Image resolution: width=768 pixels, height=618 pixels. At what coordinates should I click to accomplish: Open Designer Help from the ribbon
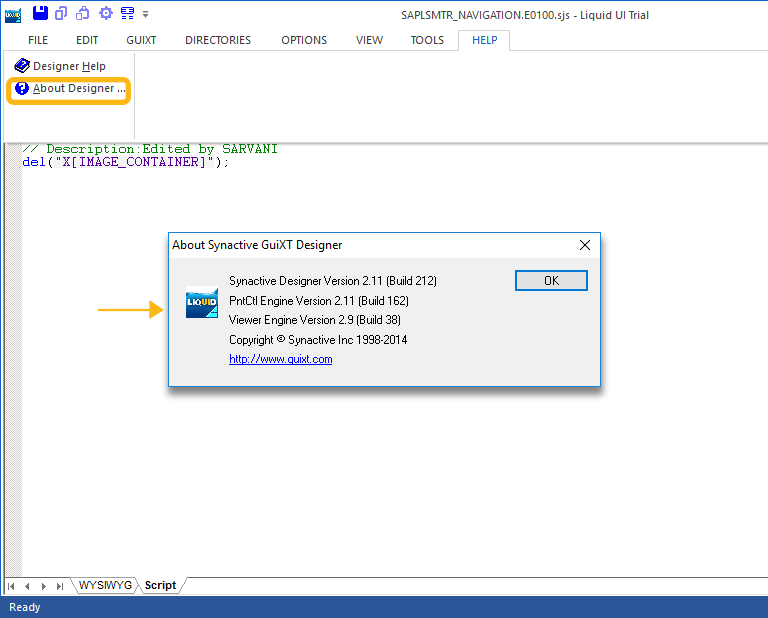pyautogui.click(x=60, y=66)
